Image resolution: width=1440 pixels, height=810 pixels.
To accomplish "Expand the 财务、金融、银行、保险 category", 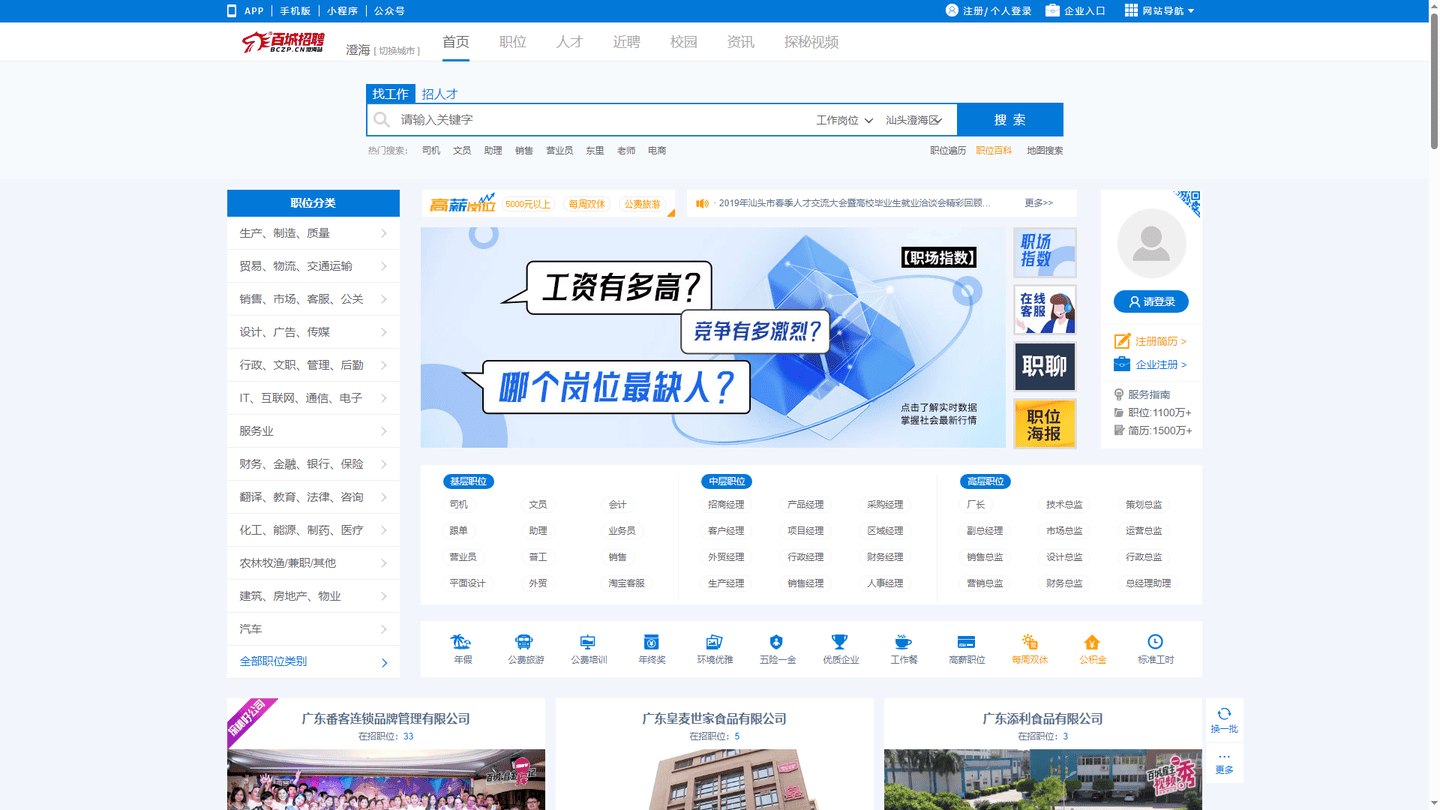I will (313, 464).
